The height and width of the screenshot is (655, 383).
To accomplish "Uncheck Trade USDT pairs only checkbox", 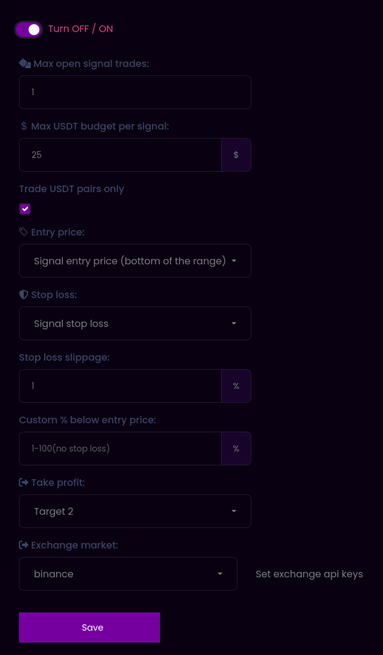I will (25, 209).
